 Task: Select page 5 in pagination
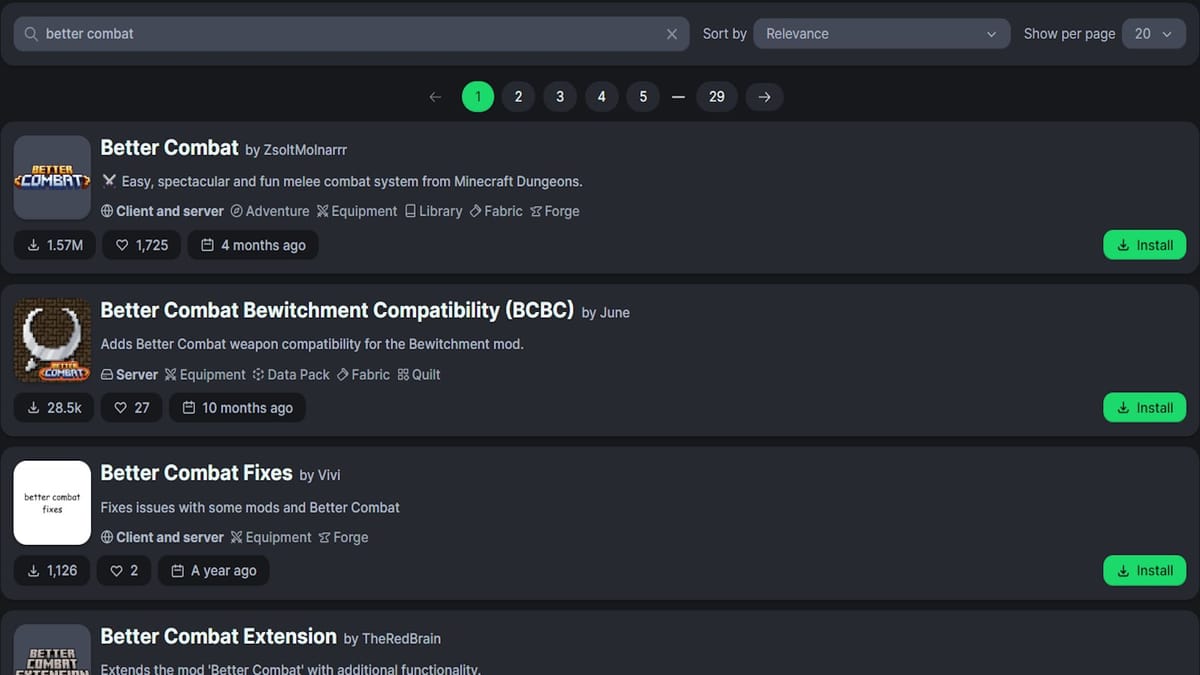(x=643, y=97)
